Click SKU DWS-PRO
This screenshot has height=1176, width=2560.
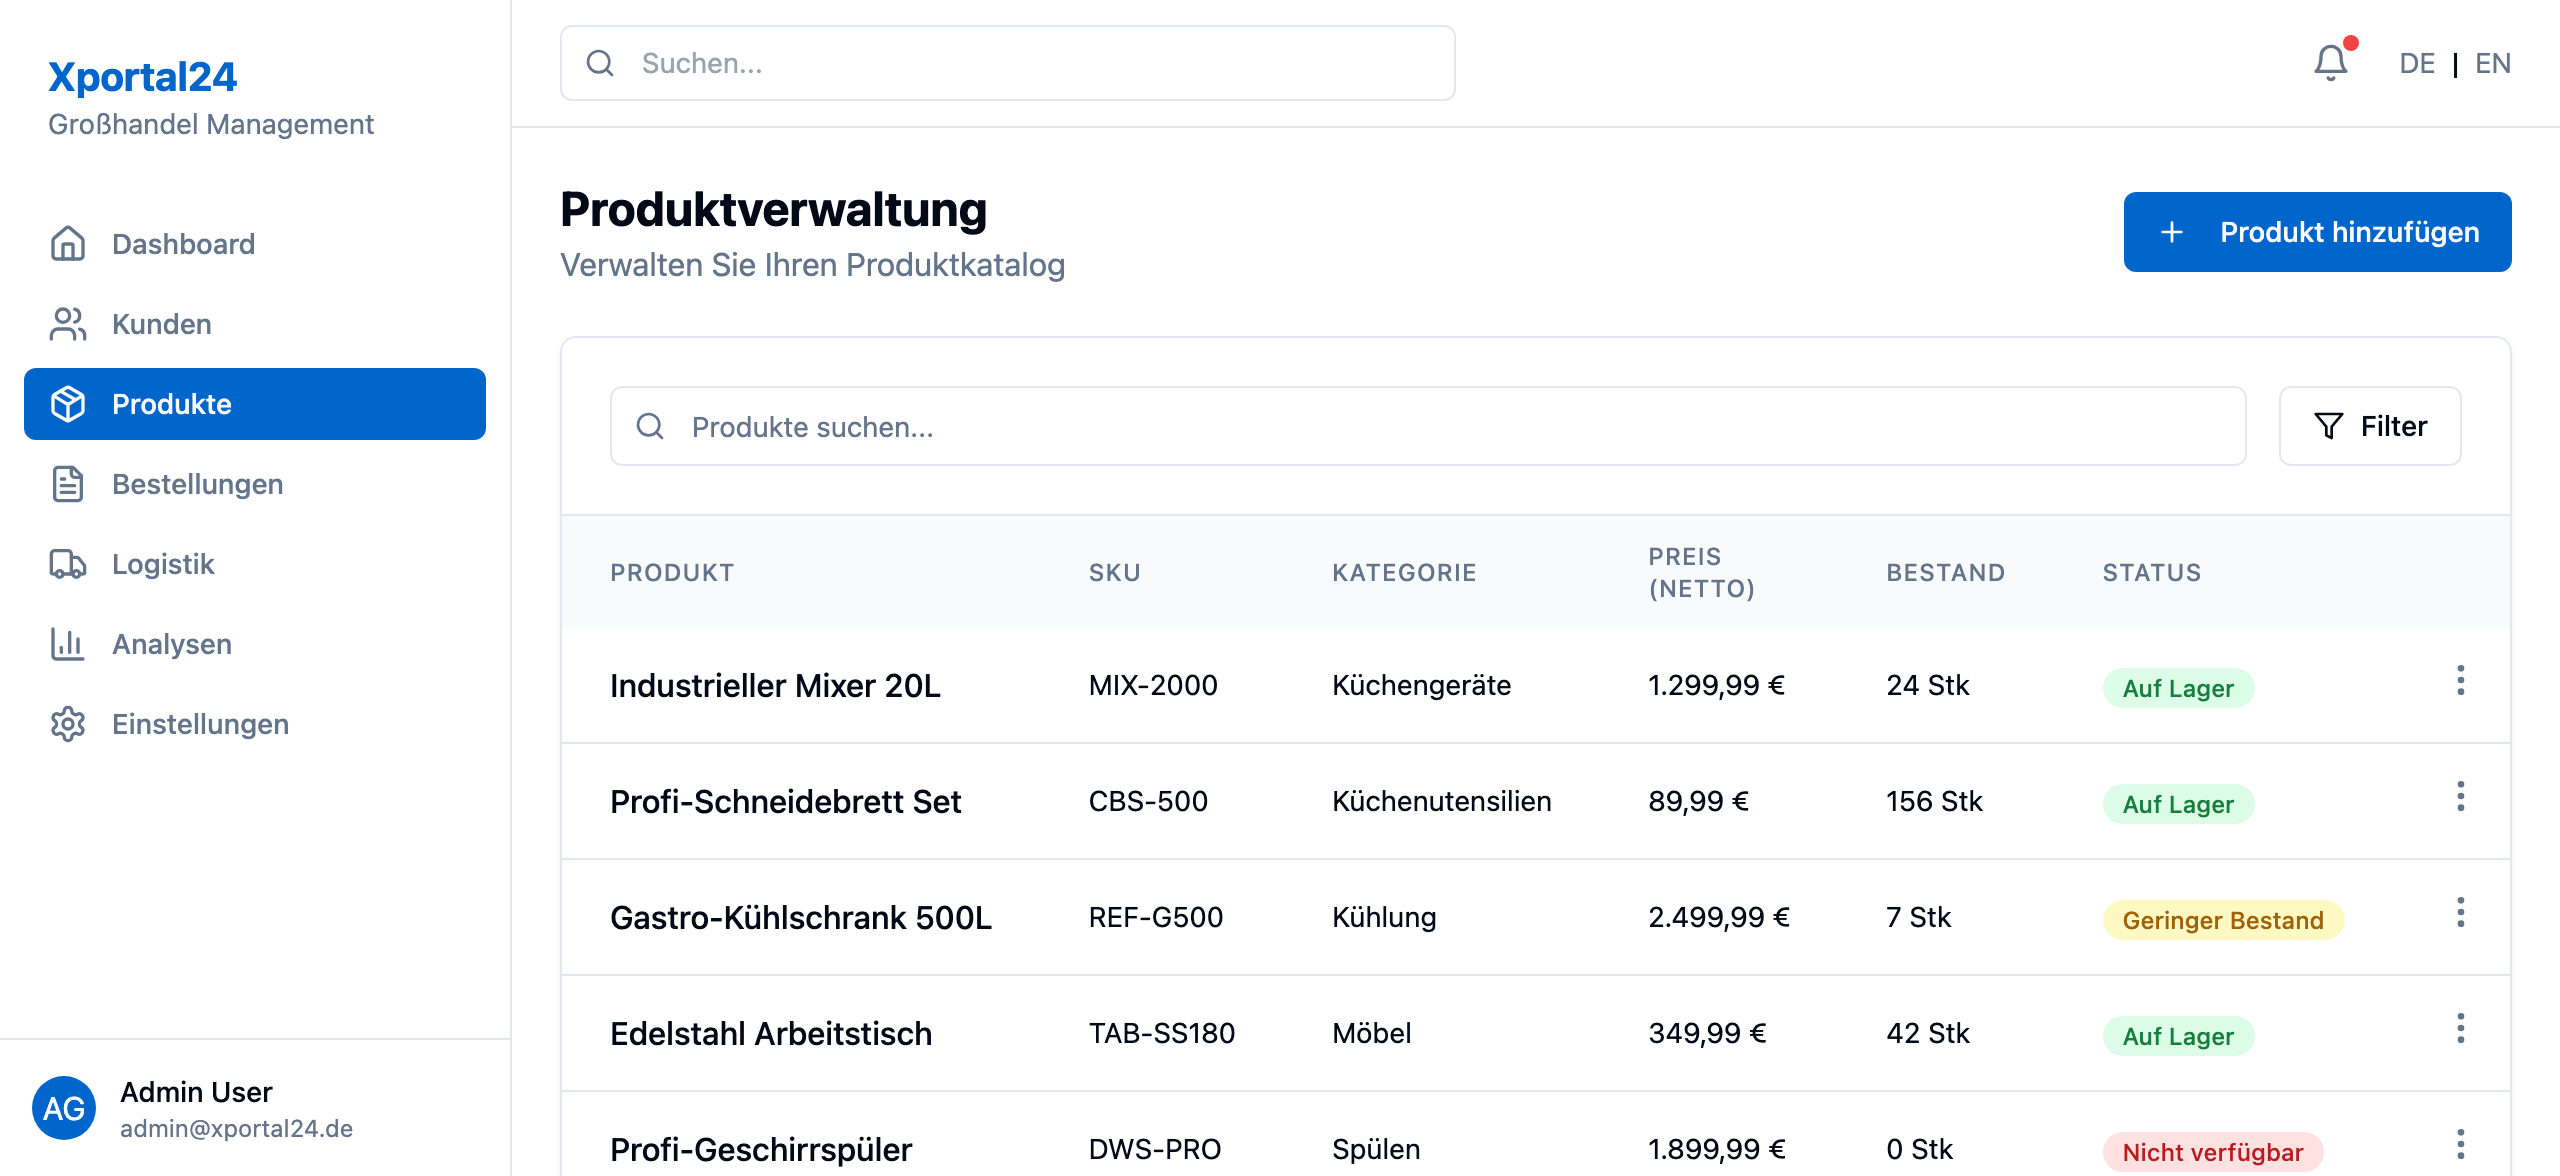coord(1155,1149)
